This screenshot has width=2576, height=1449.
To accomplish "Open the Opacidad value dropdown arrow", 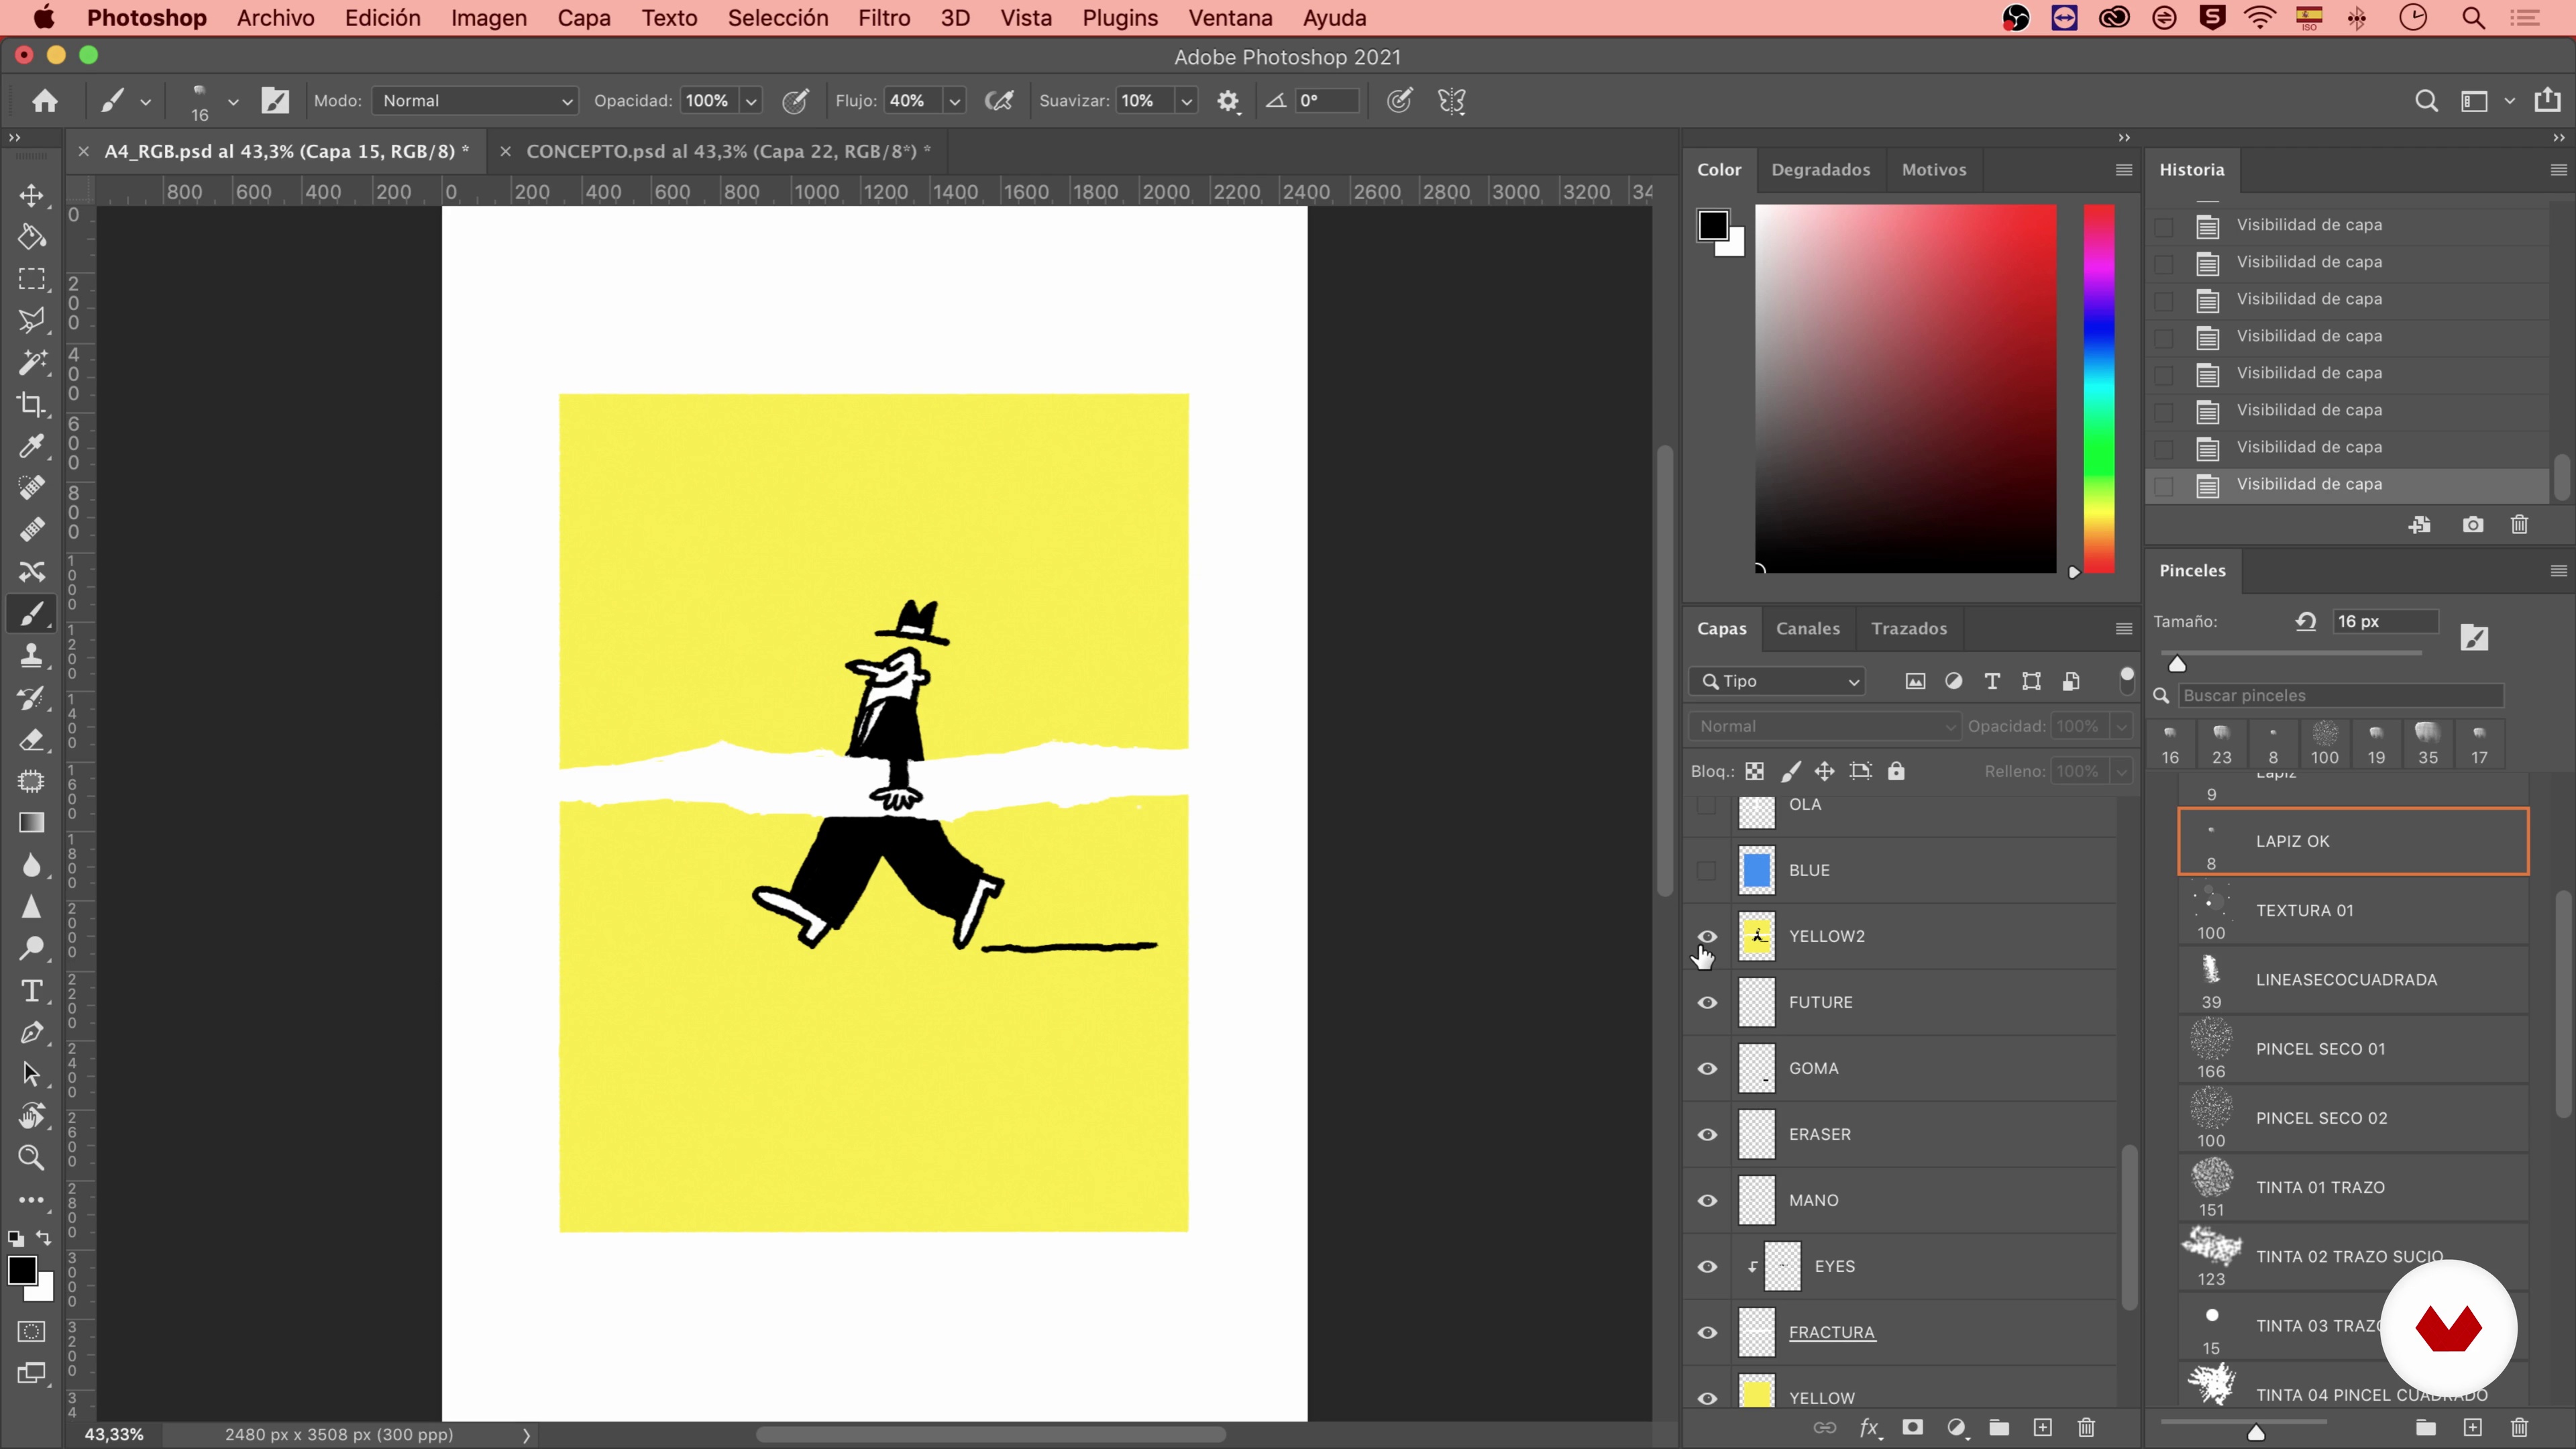I will coord(751,101).
